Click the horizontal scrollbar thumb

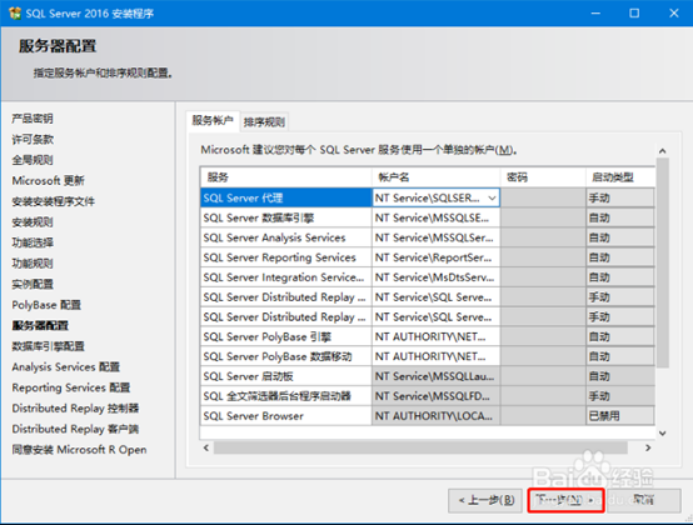coord(420,448)
